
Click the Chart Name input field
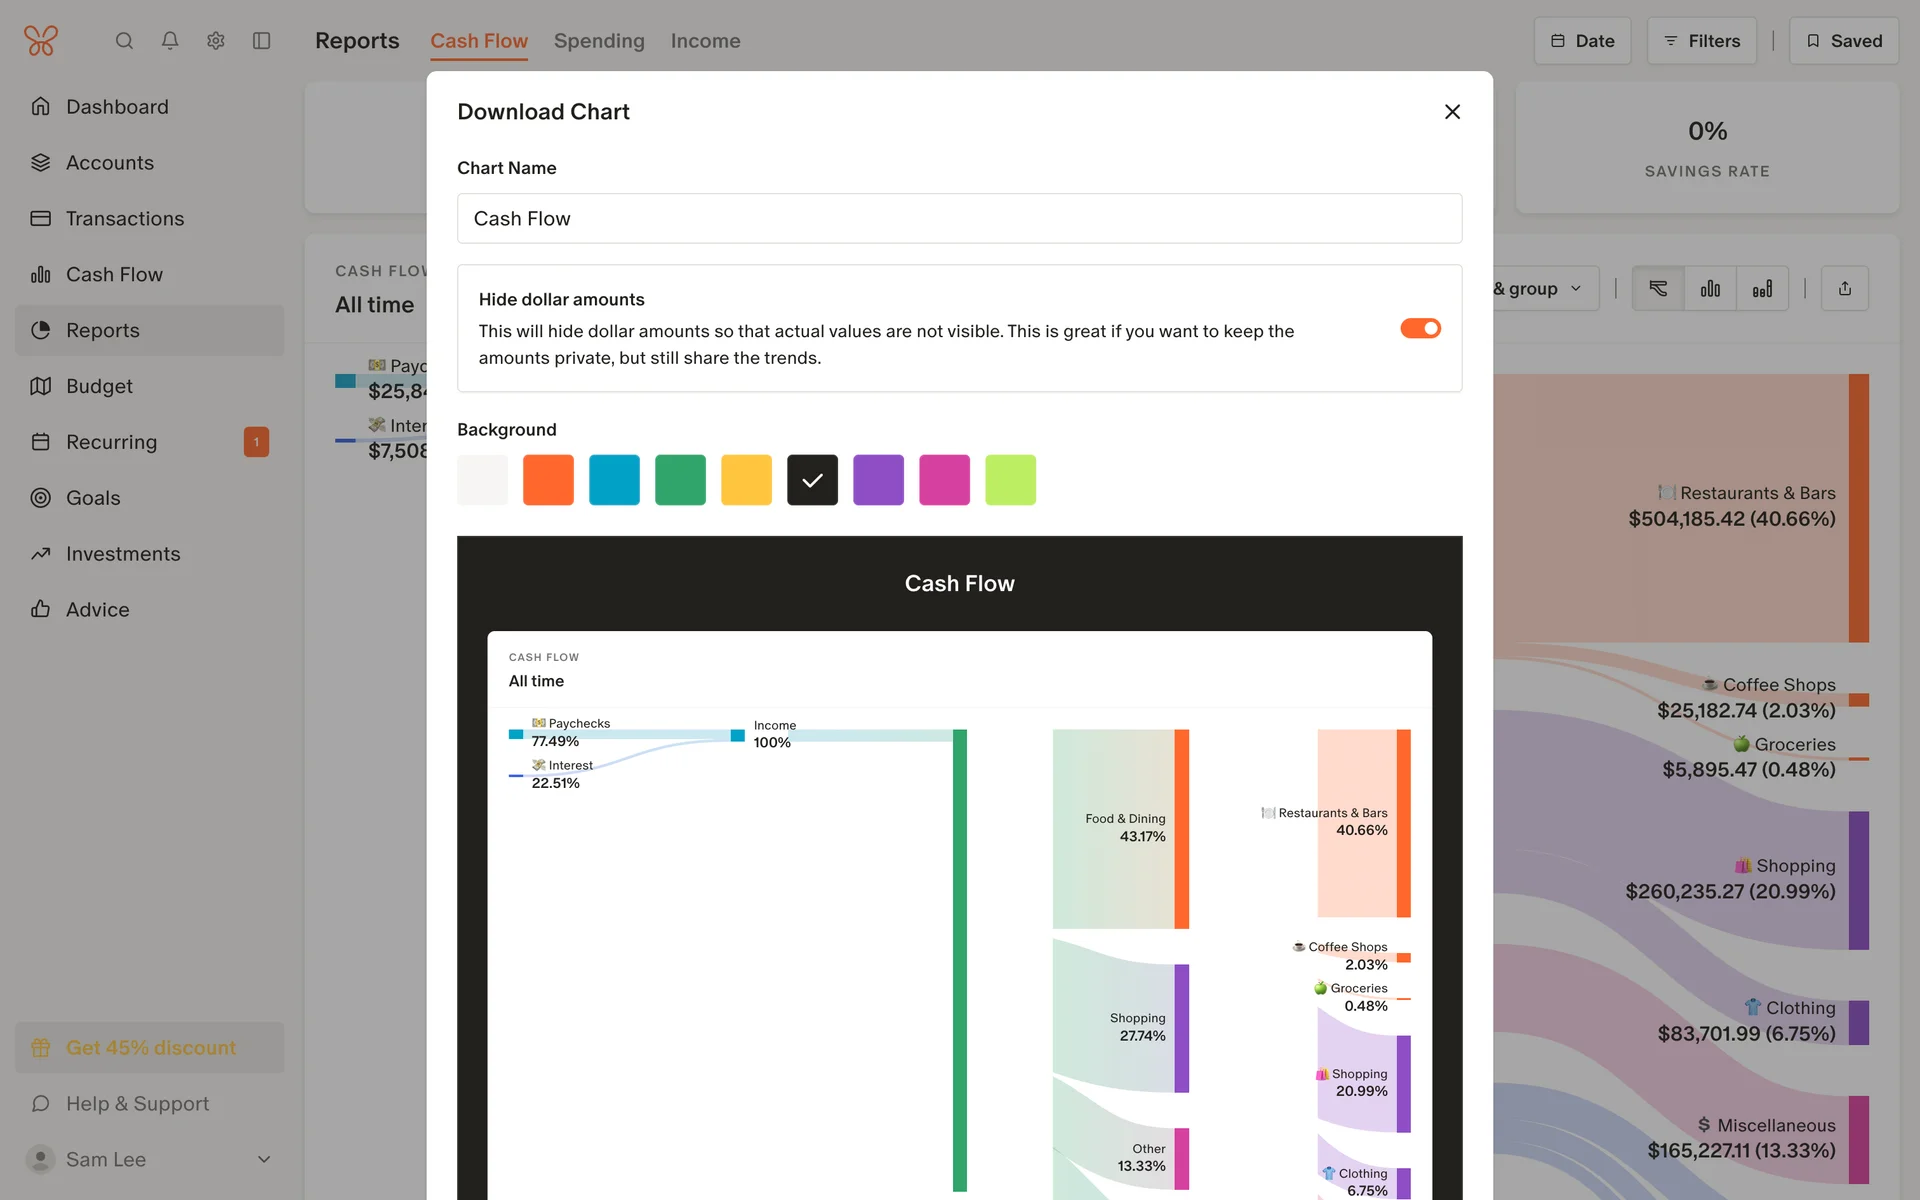pos(959,218)
